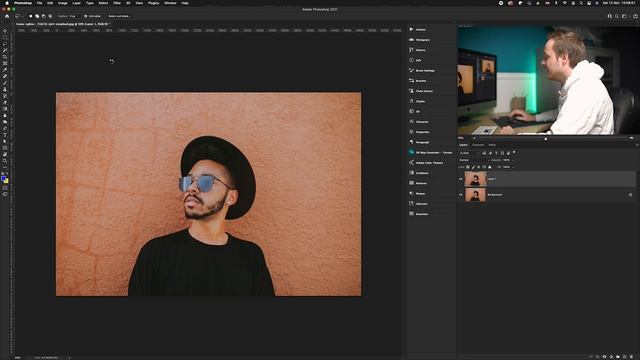This screenshot has height=360, width=640.
Task: Select the Eraser tool
Action: (5, 102)
